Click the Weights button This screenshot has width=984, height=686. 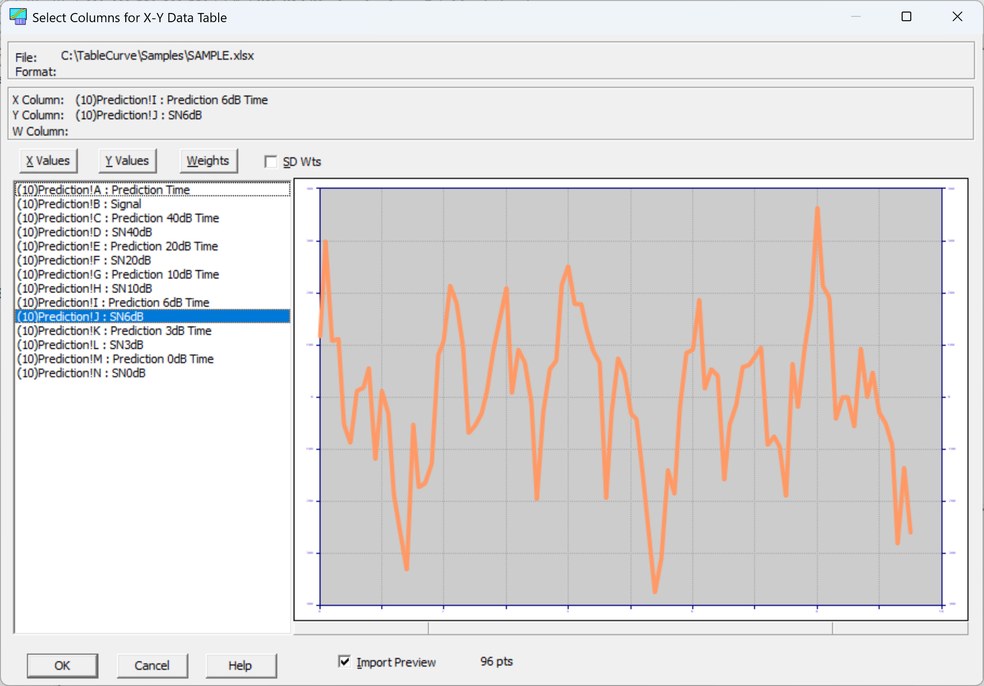pyautogui.click(x=208, y=161)
